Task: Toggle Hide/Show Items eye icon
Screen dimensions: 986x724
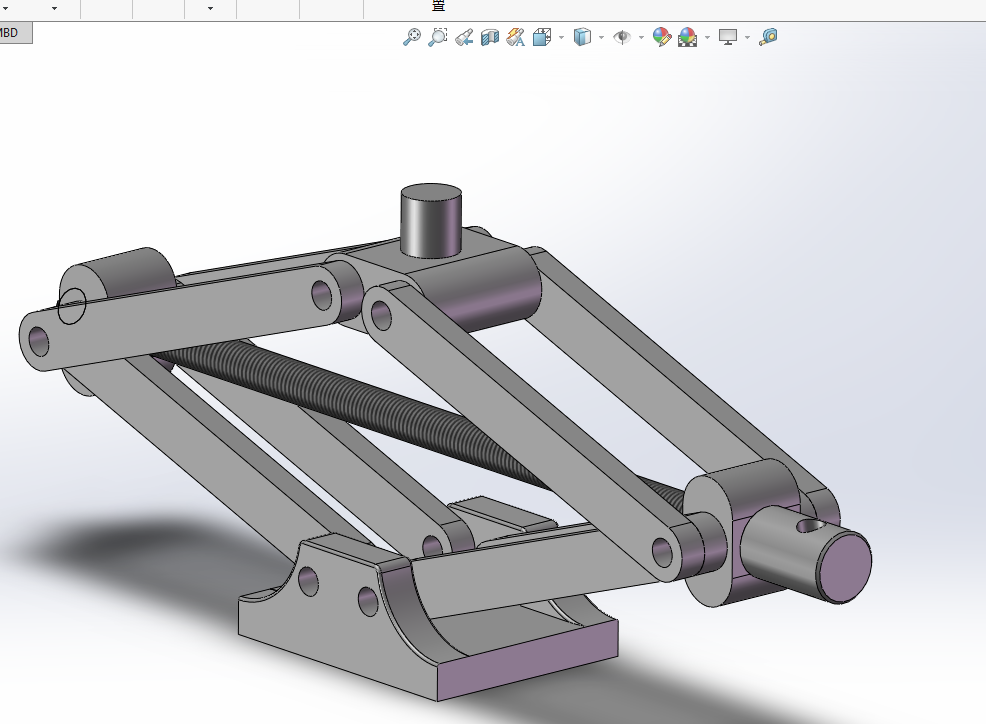Action: tap(622, 38)
